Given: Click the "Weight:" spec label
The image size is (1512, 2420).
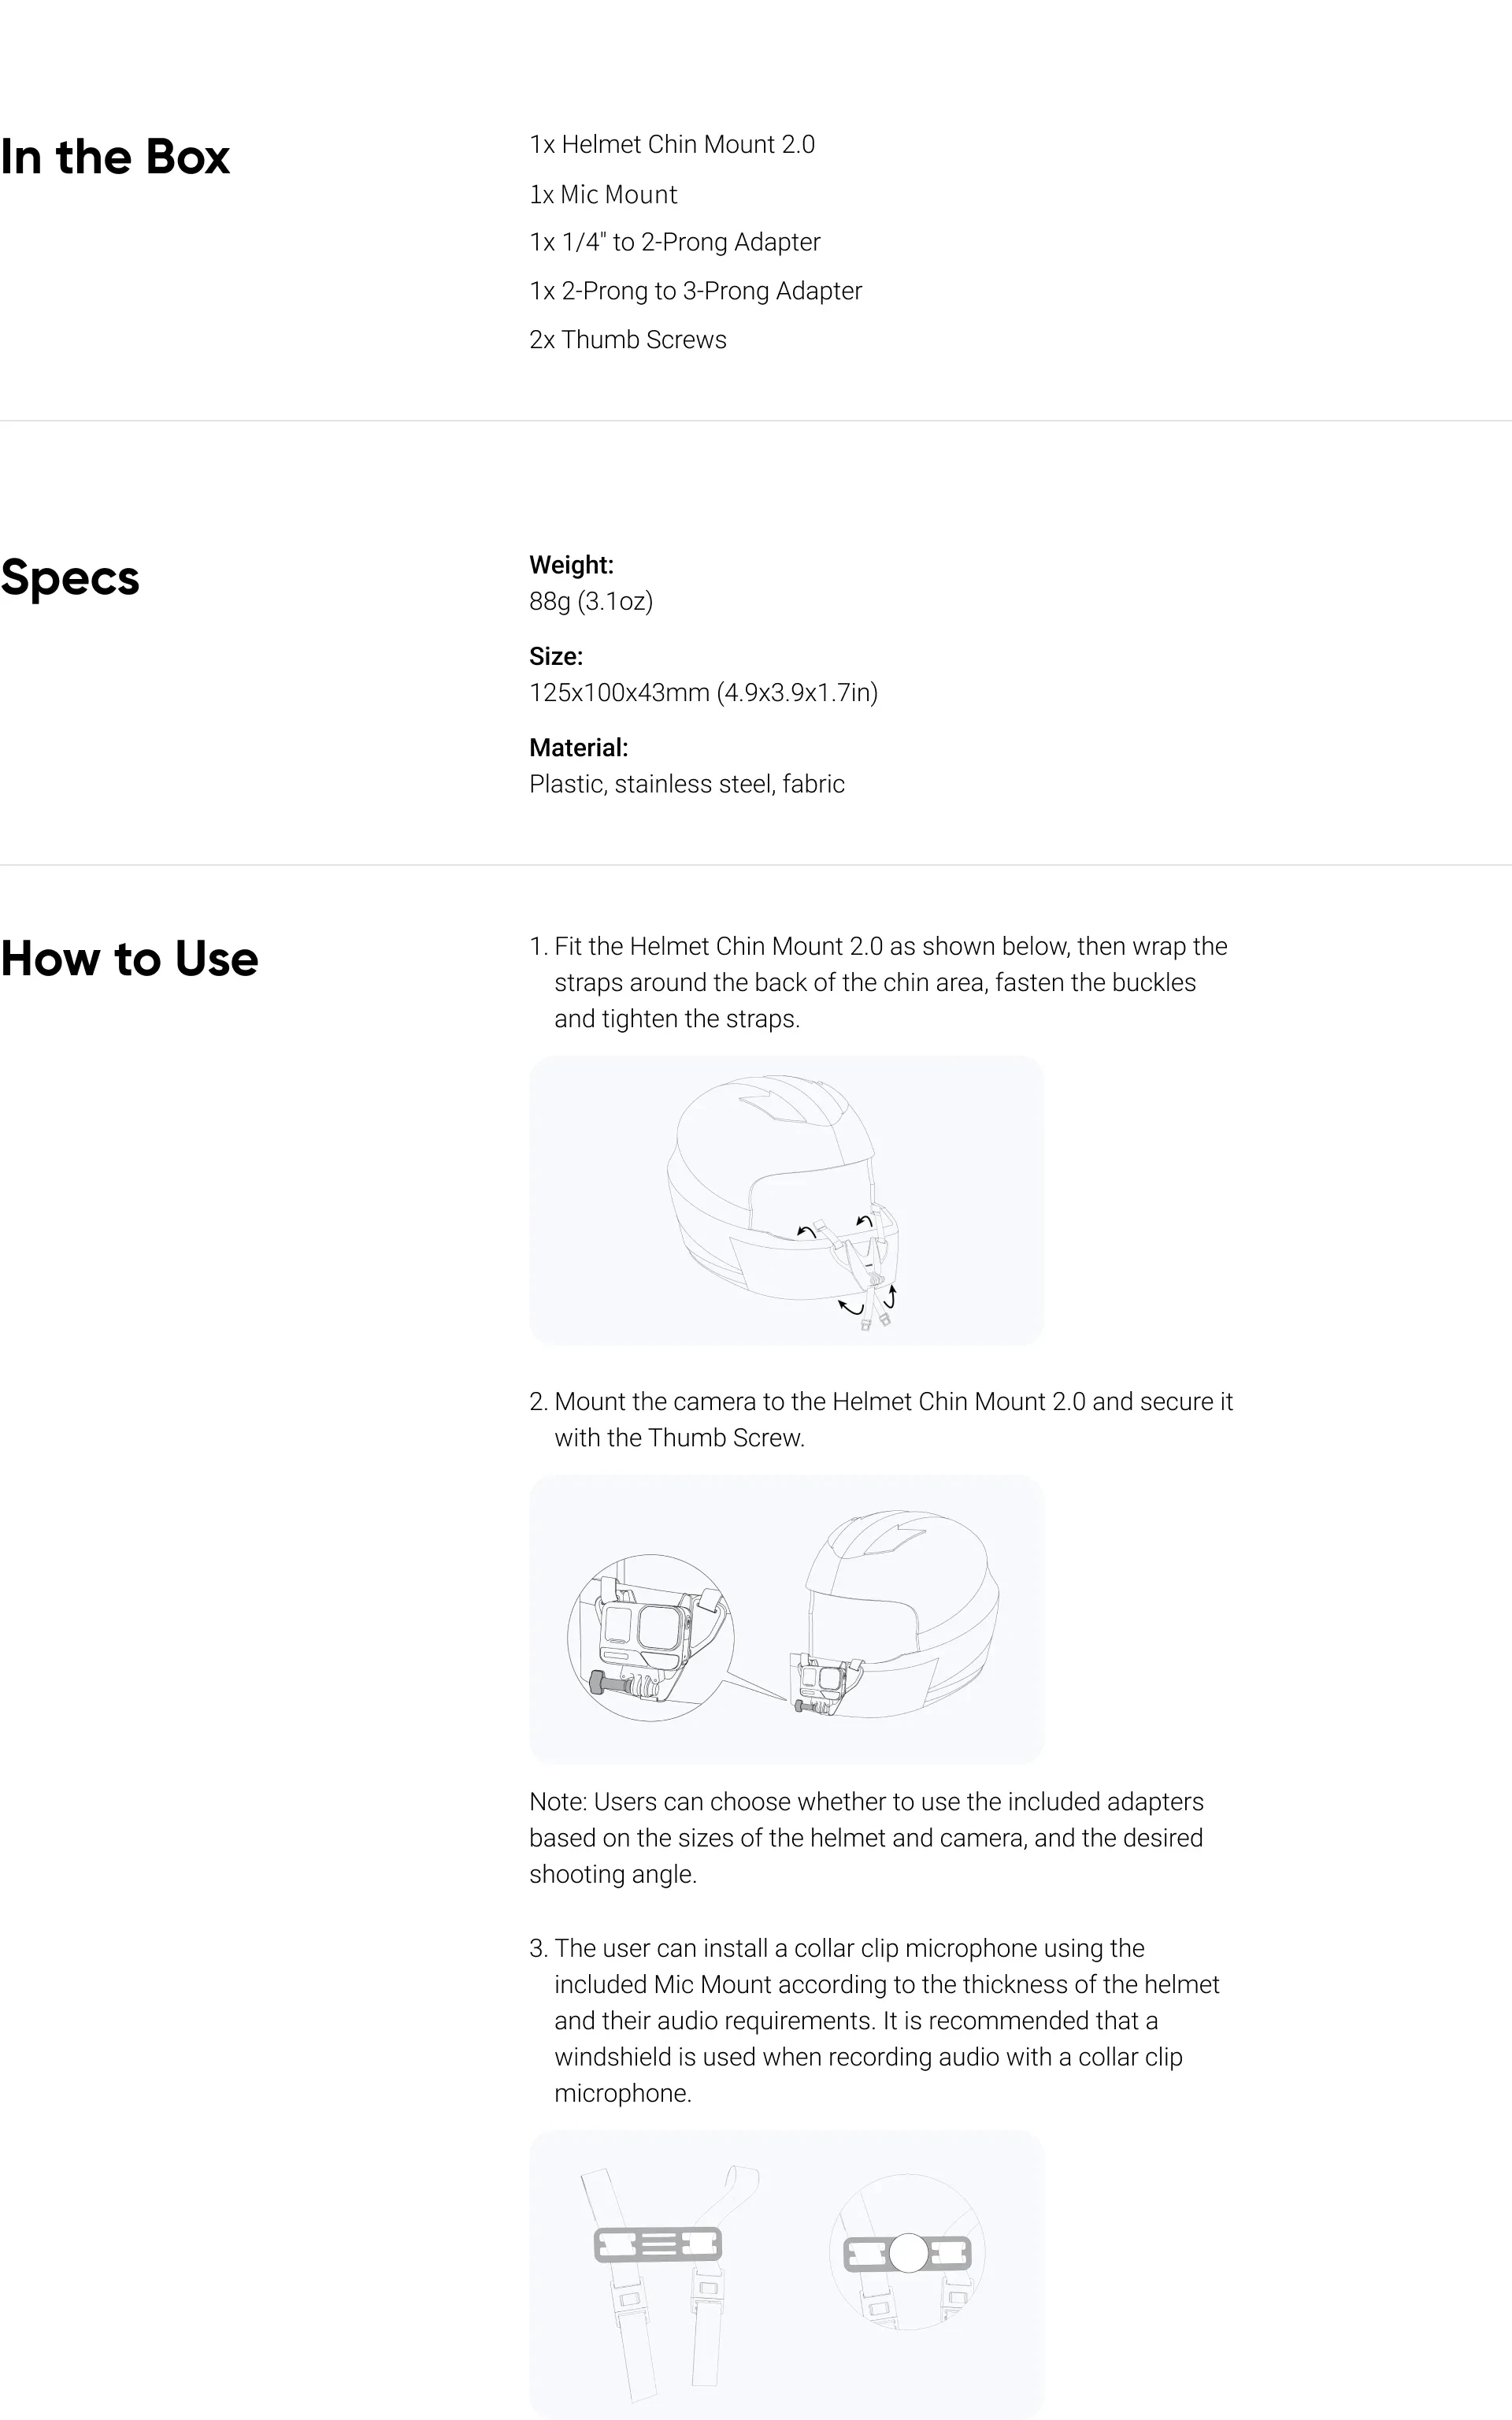Looking at the screenshot, I should pos(571,565).
